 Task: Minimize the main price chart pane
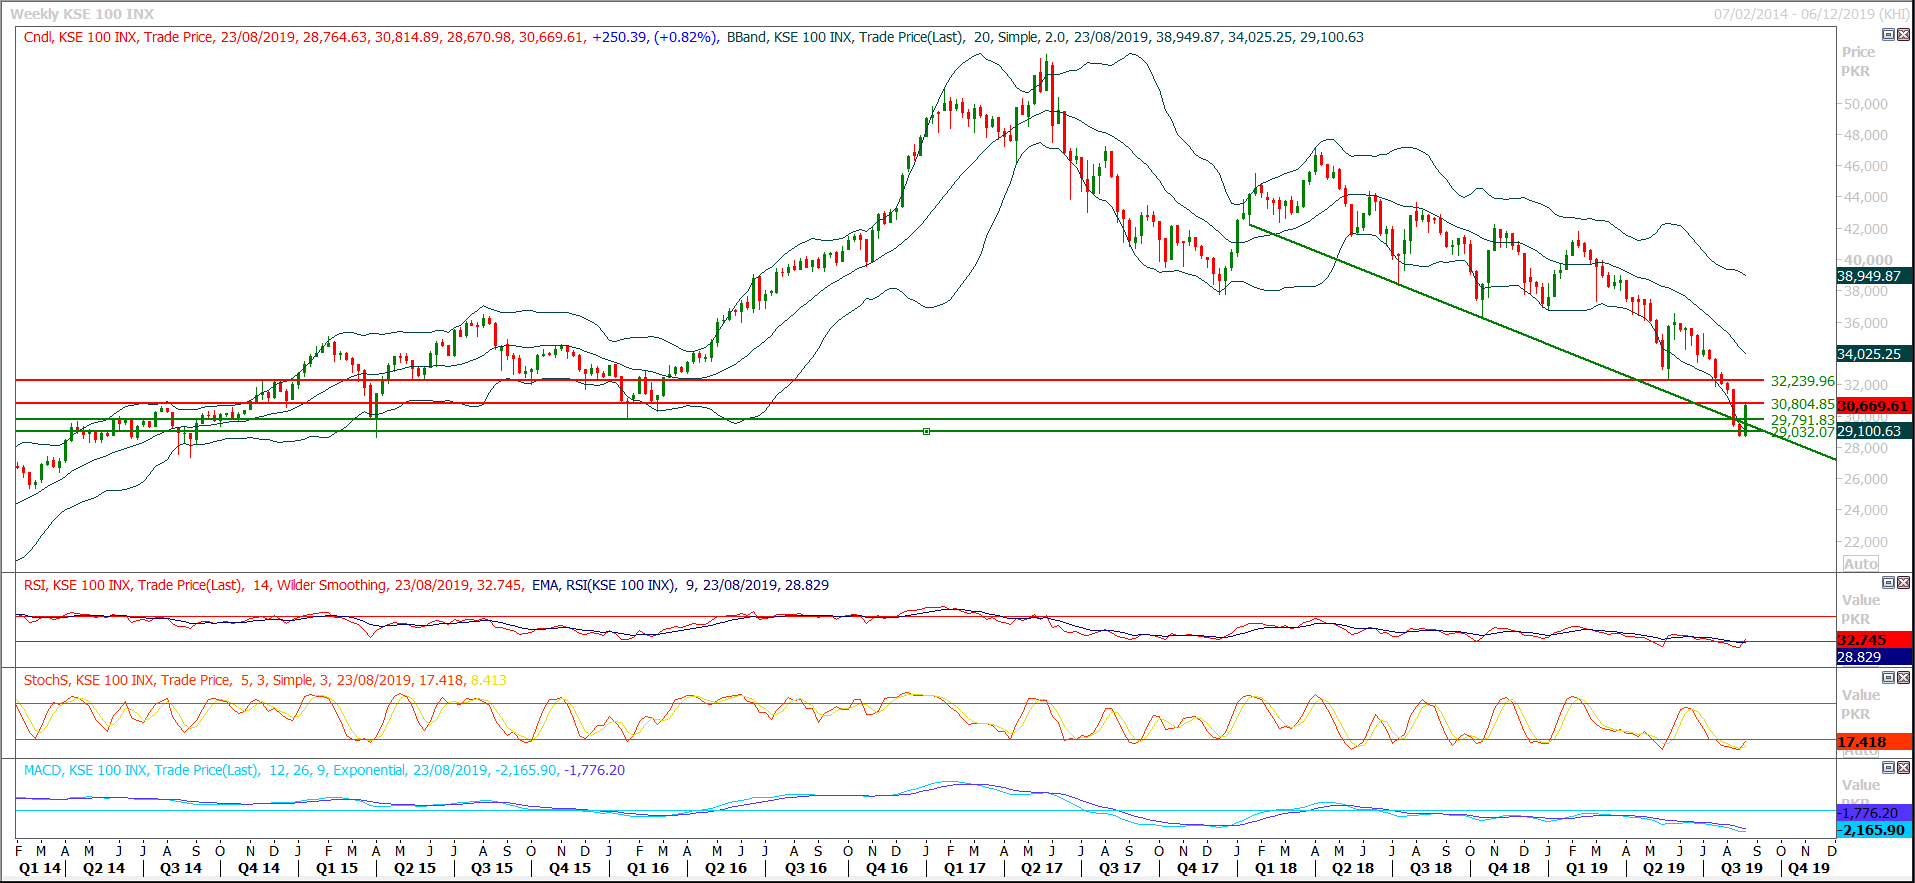click(1888, 35)
